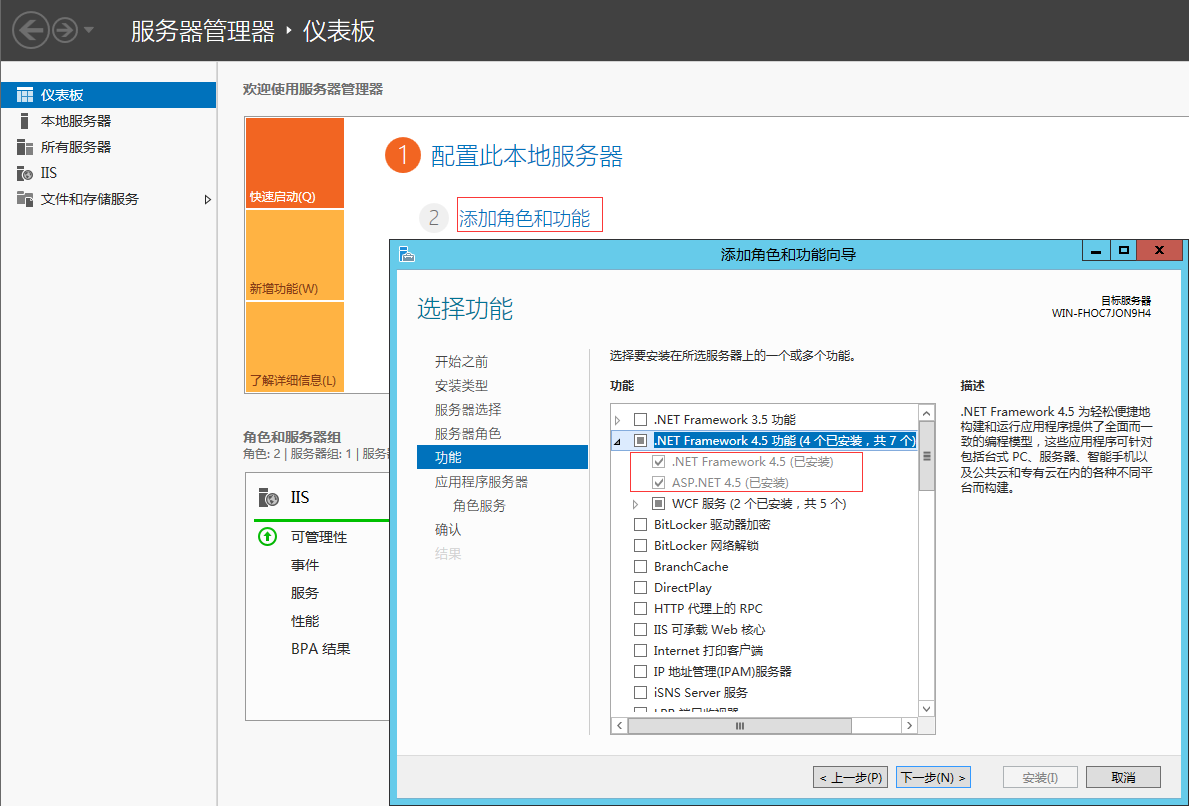Click the back navigation arrow icon
This screenshot has width=1189, height=806.
(x=31, y=31)
